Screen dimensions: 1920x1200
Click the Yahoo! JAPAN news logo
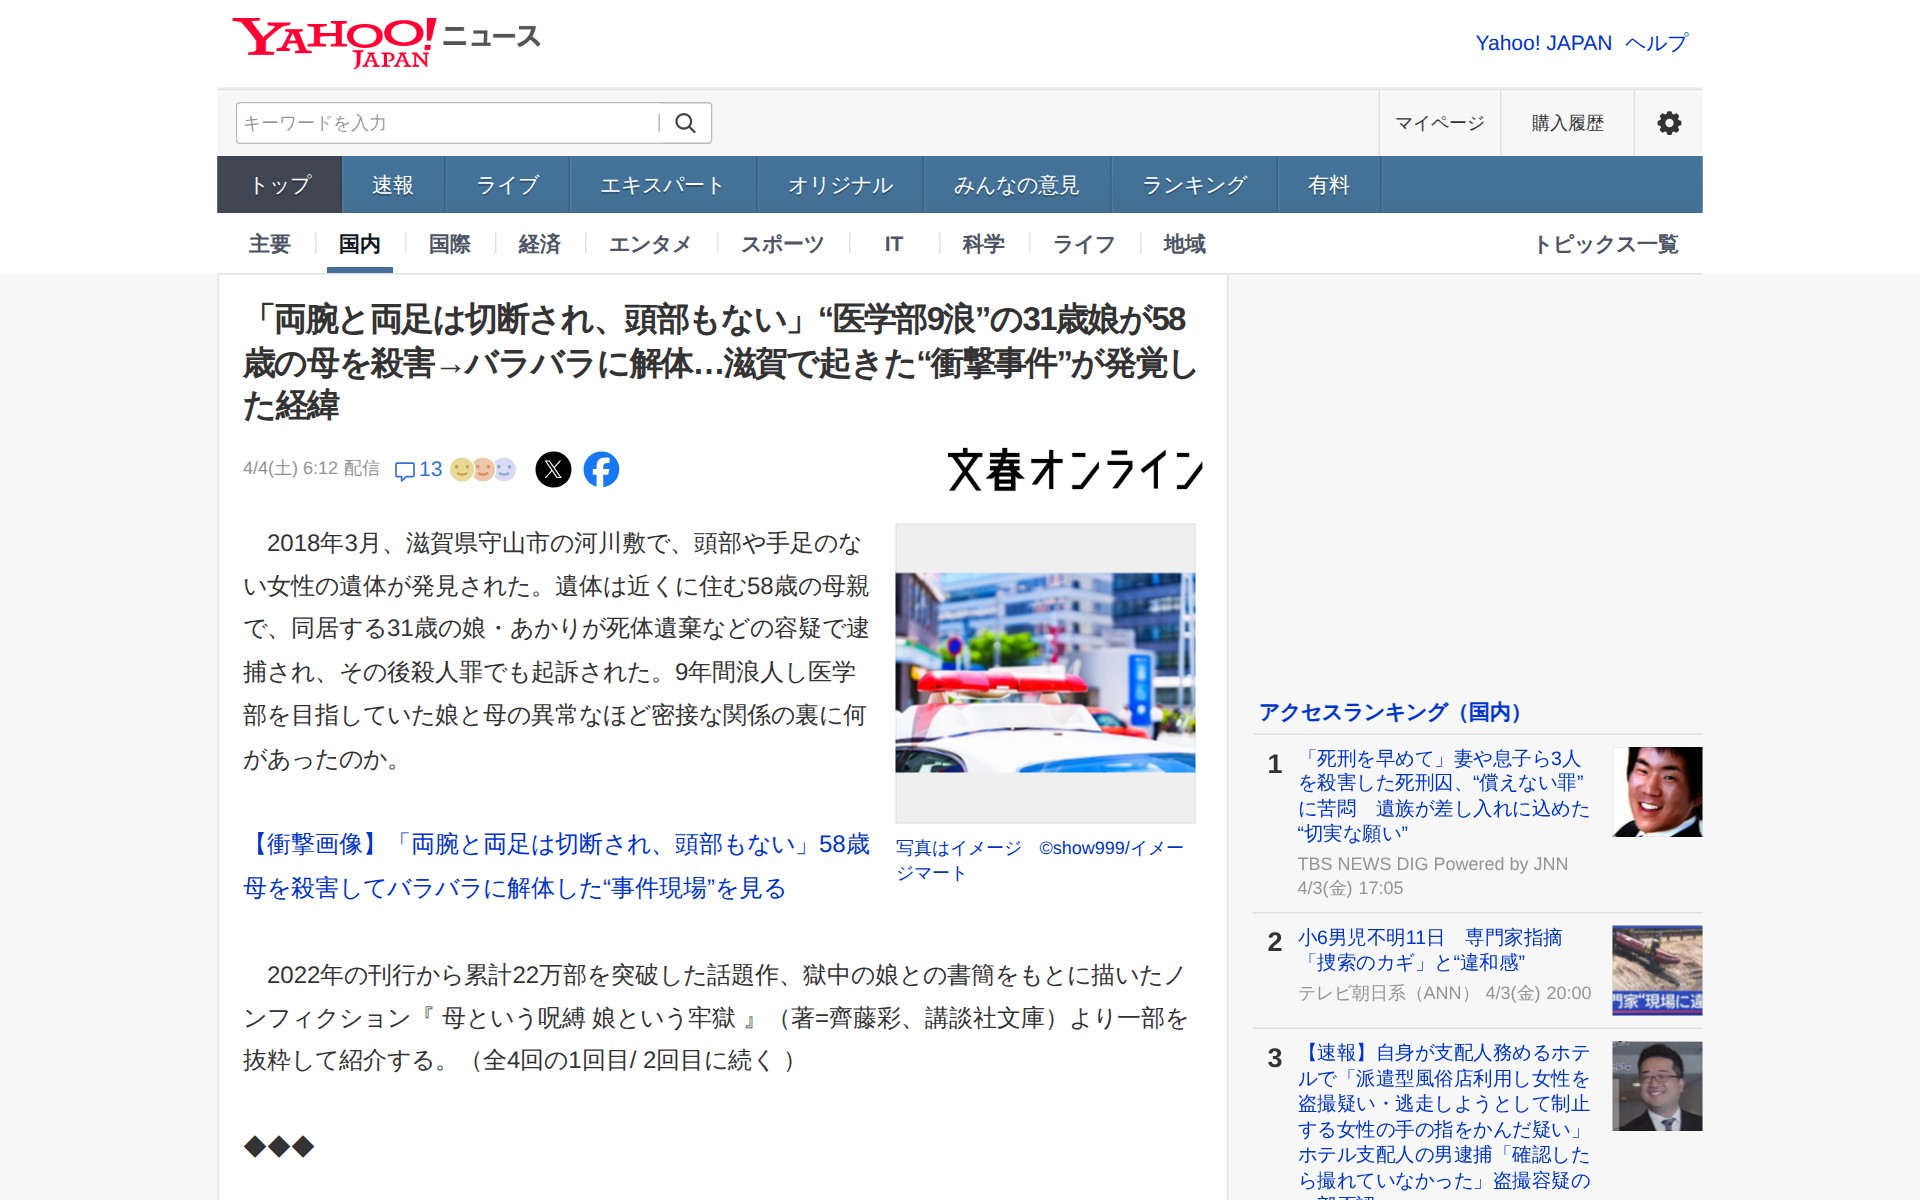385,38
